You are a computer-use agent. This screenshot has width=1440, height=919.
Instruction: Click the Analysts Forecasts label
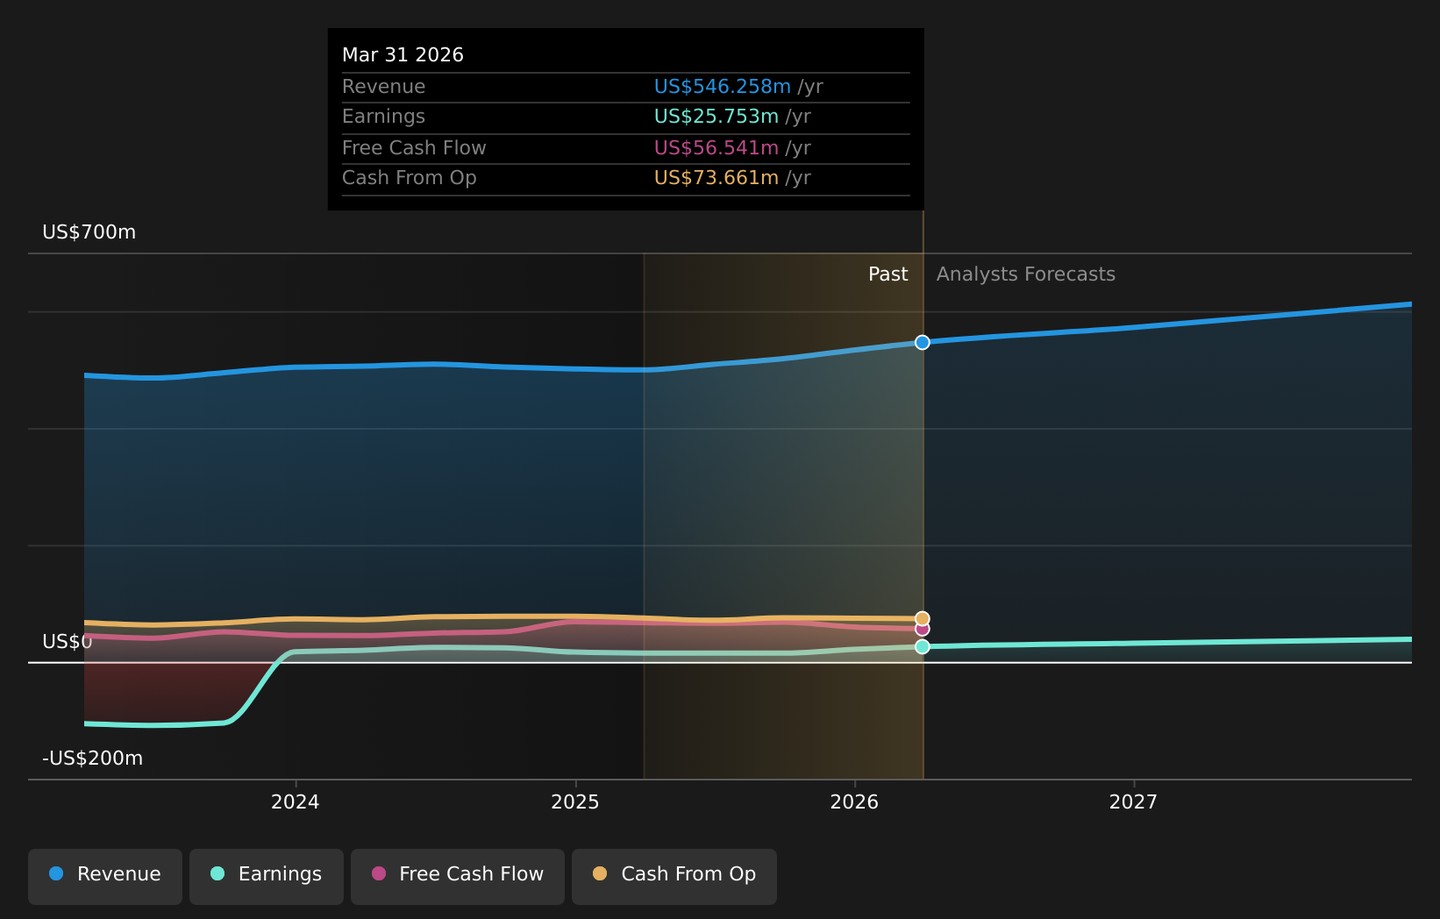pos(1025,274)
